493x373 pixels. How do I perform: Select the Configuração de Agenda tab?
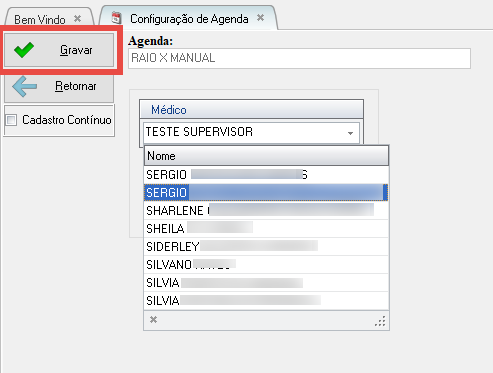189,19
